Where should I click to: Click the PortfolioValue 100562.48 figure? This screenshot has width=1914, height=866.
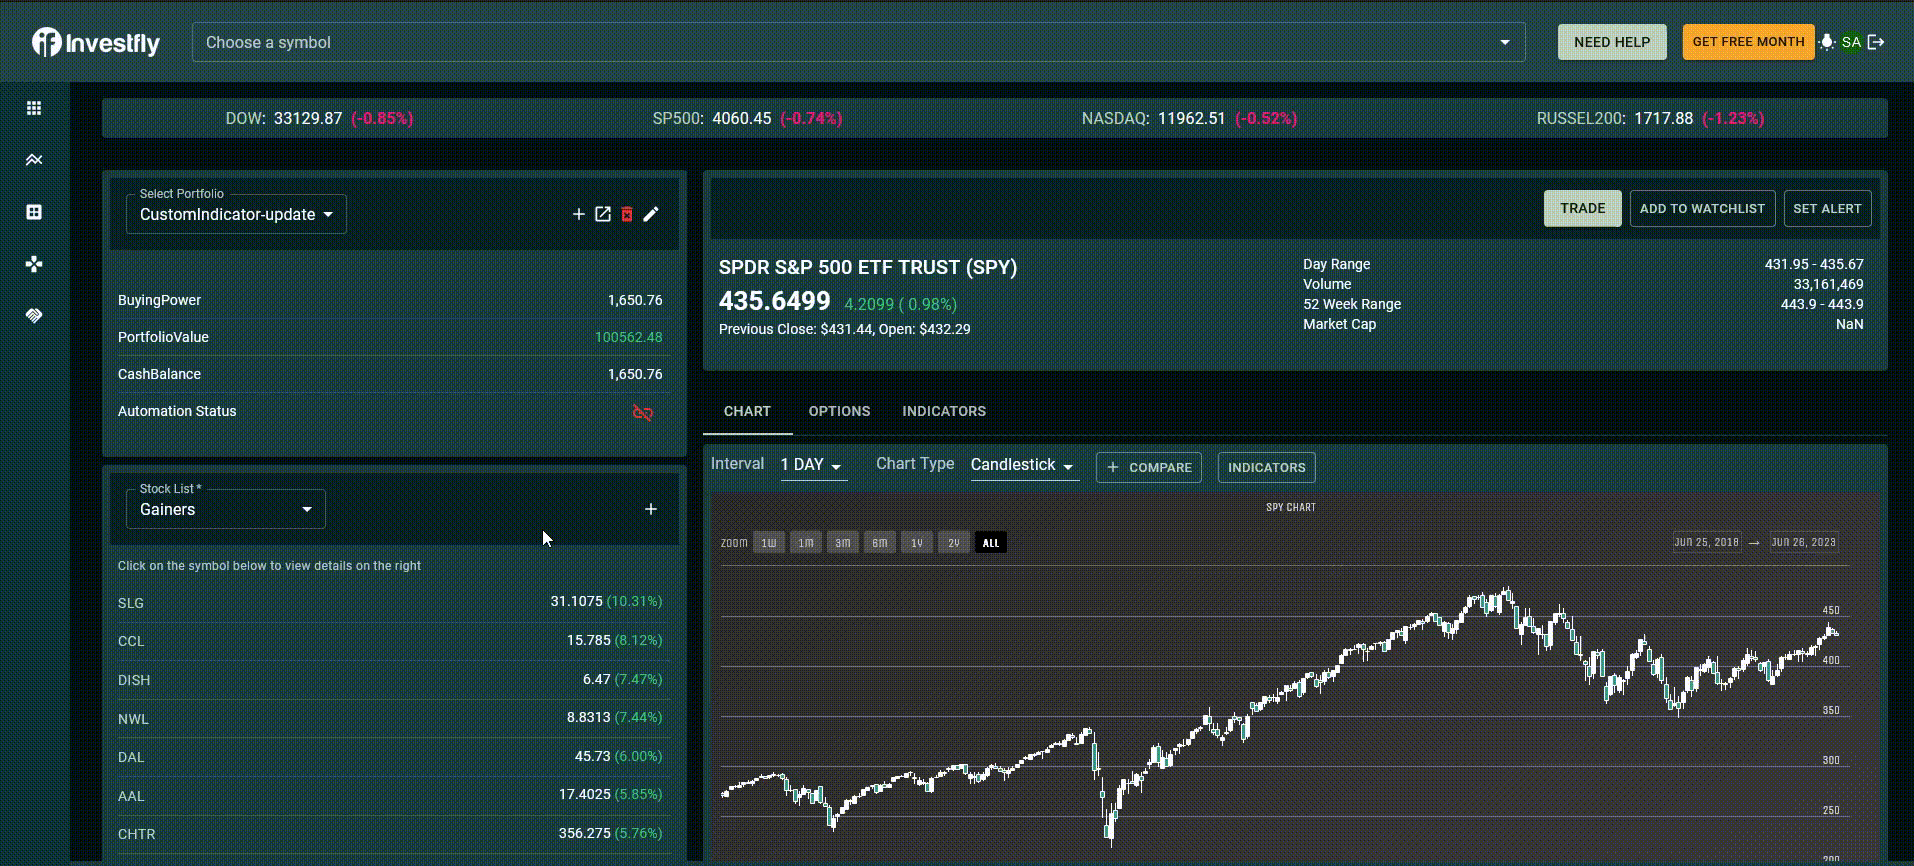(x=628, y=337)
